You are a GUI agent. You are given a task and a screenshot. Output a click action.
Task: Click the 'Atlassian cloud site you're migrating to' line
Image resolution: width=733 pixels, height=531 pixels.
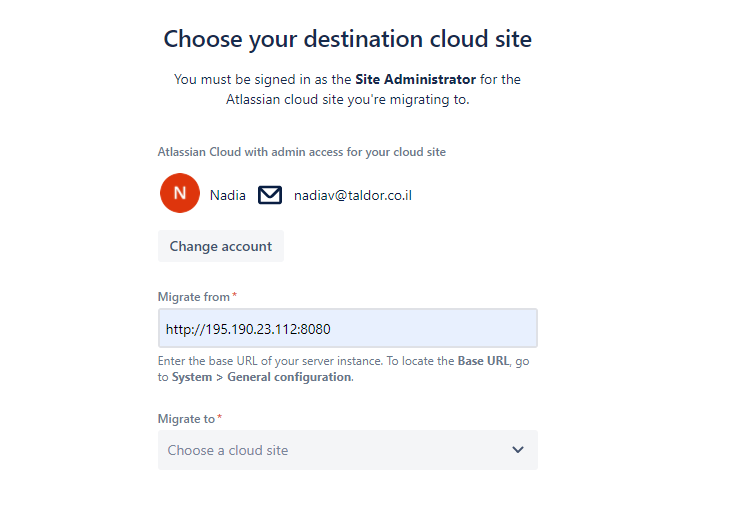pos(347,100)
